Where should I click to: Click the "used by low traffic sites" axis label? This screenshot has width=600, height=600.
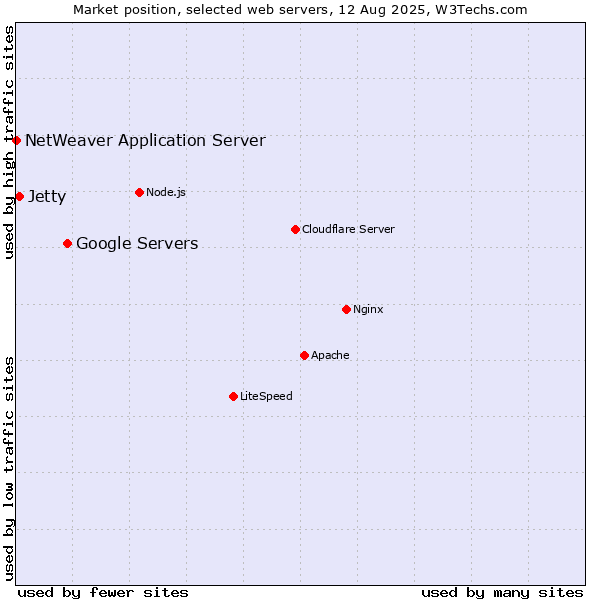[8, 469]
